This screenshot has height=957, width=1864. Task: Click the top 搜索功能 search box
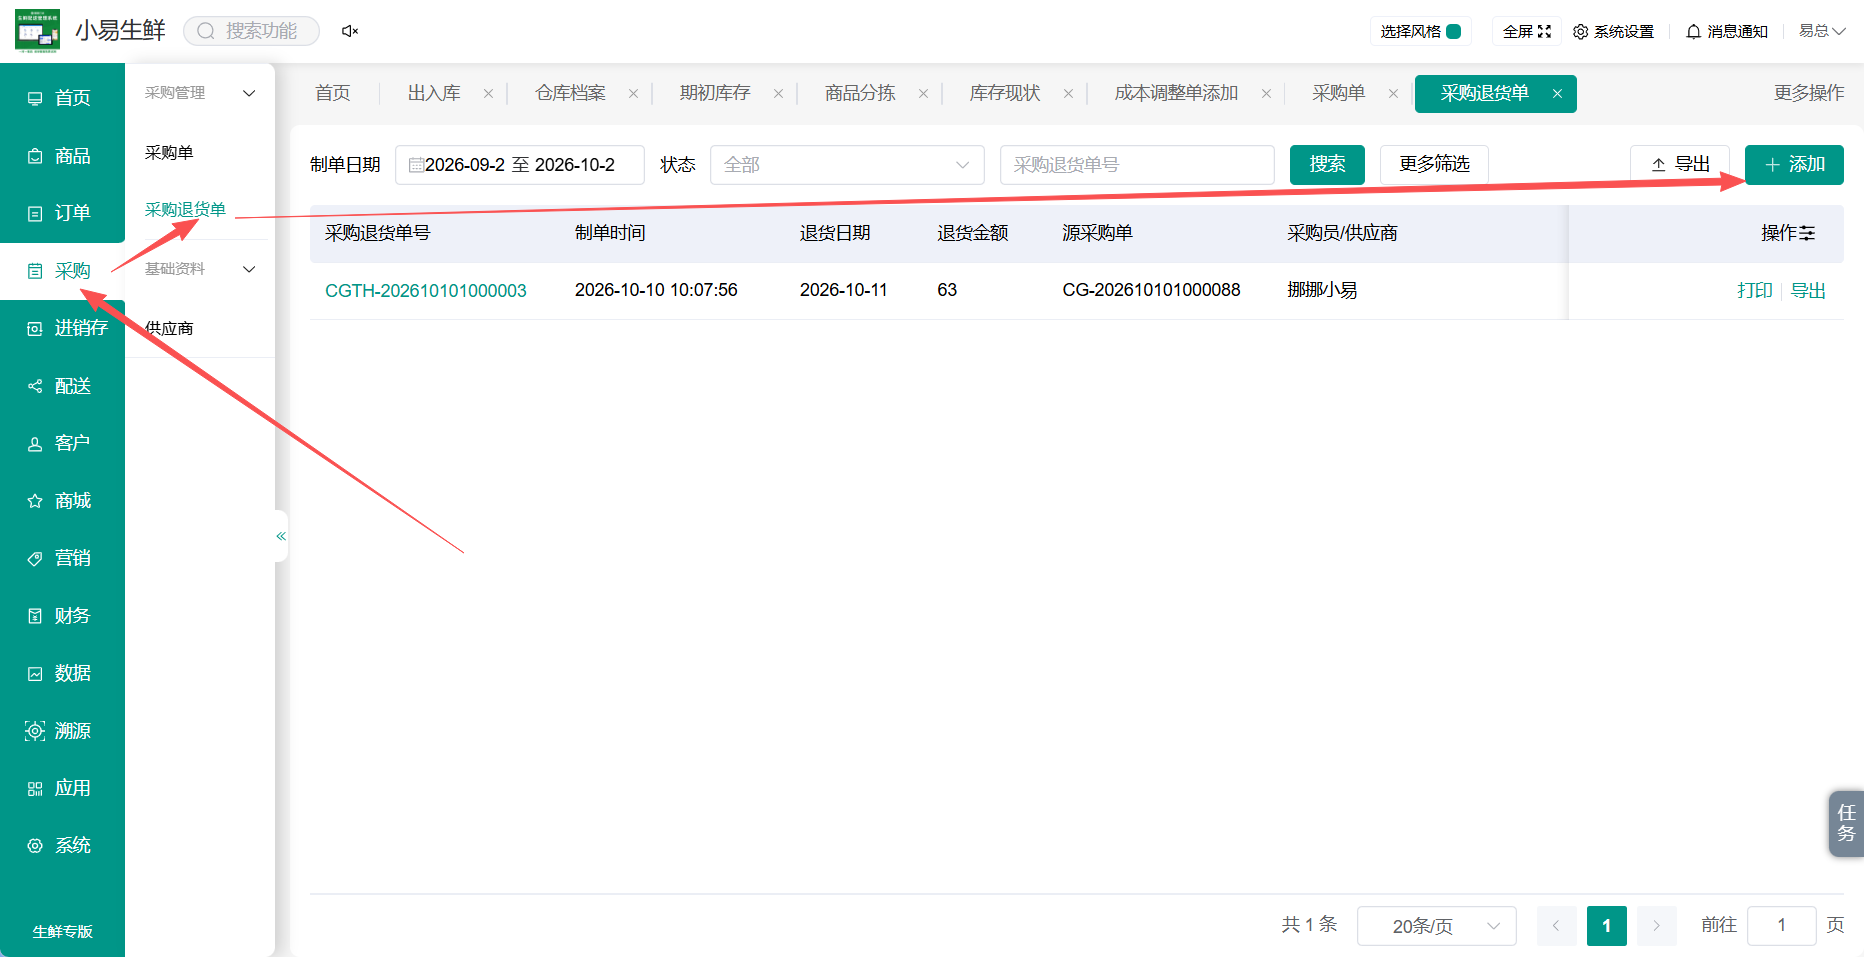point(252,31)
